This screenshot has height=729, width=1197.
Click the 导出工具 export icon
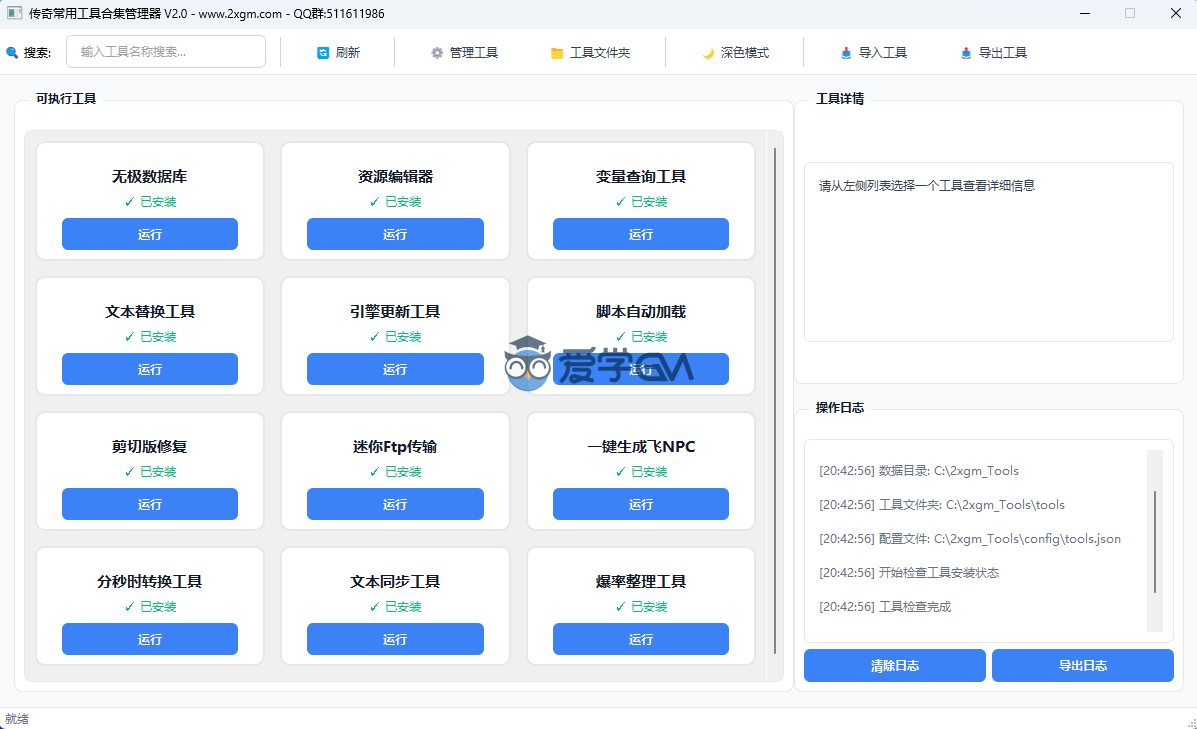pyautogui.click(x=966, y=53)
